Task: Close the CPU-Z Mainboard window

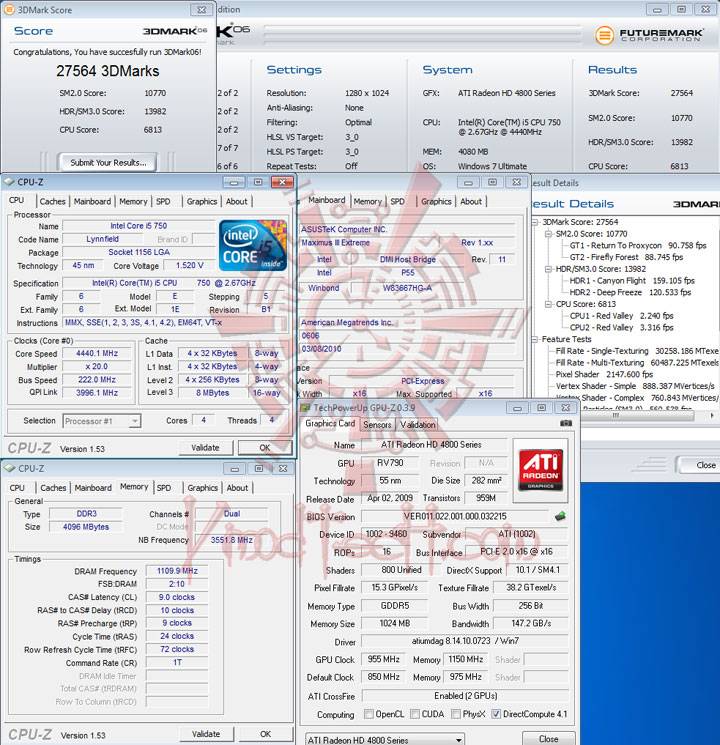Action: coord(517,182)
